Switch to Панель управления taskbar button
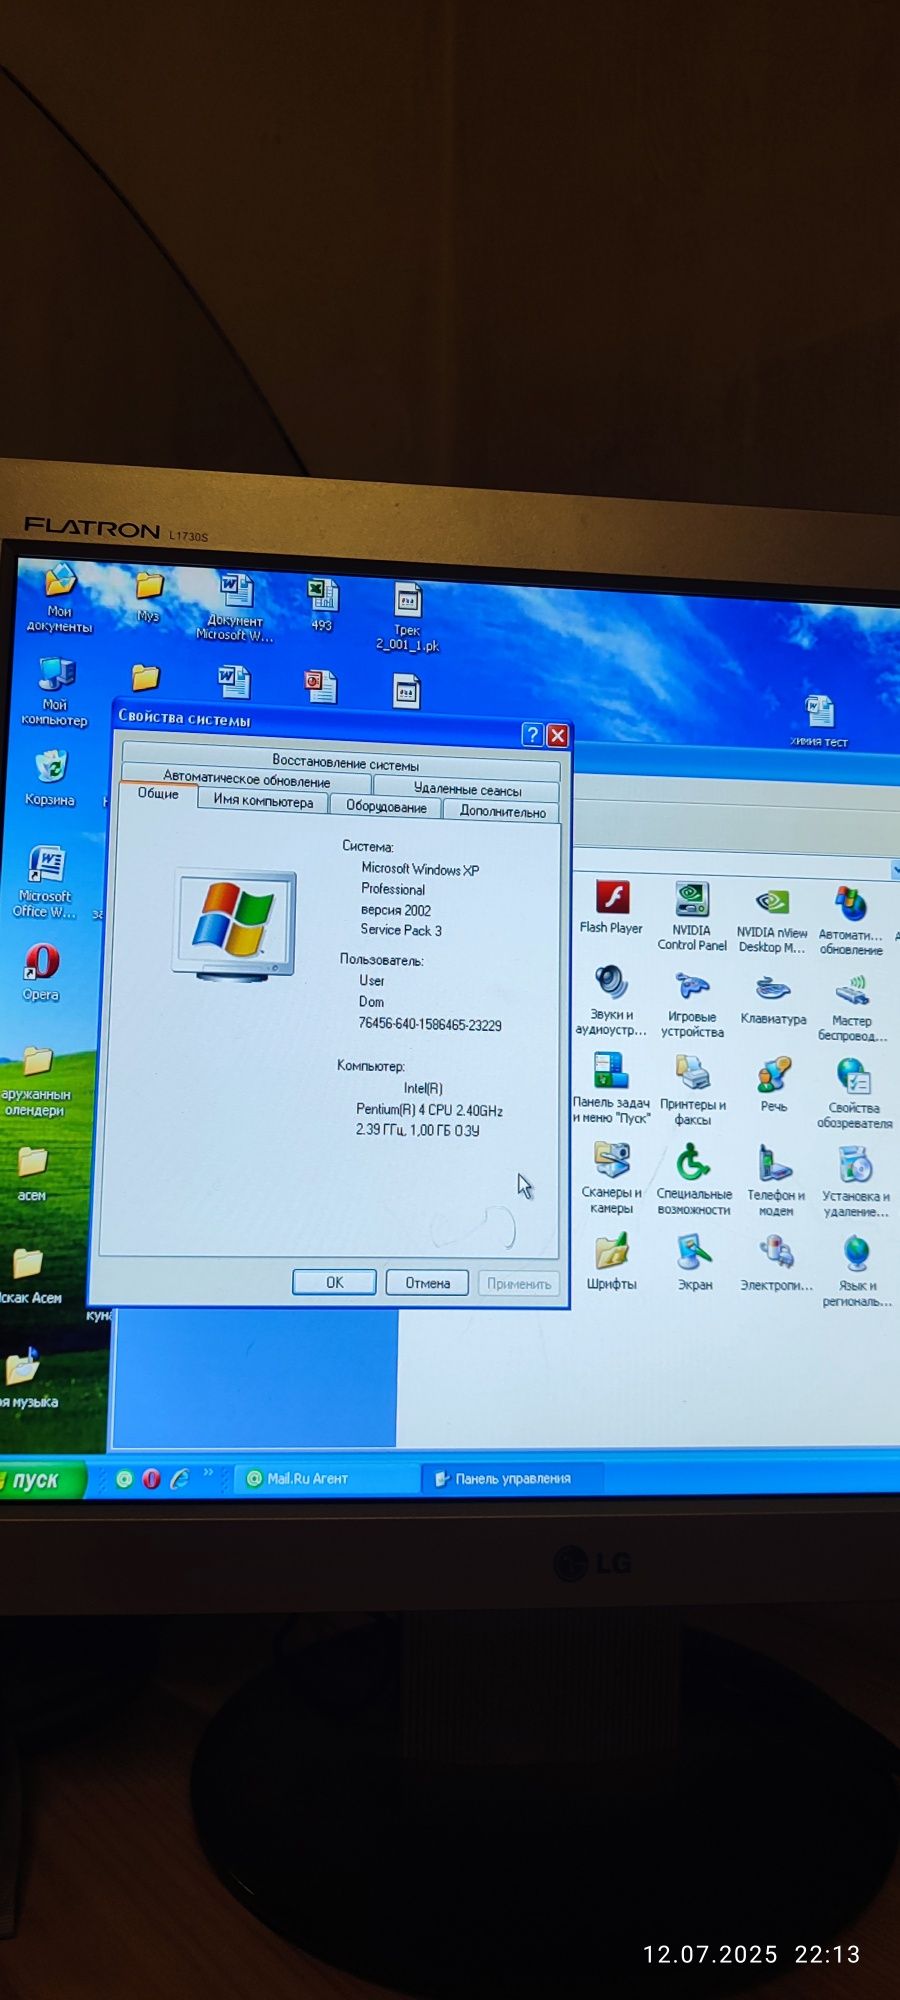900x2000 pixels. [514, 1478]
